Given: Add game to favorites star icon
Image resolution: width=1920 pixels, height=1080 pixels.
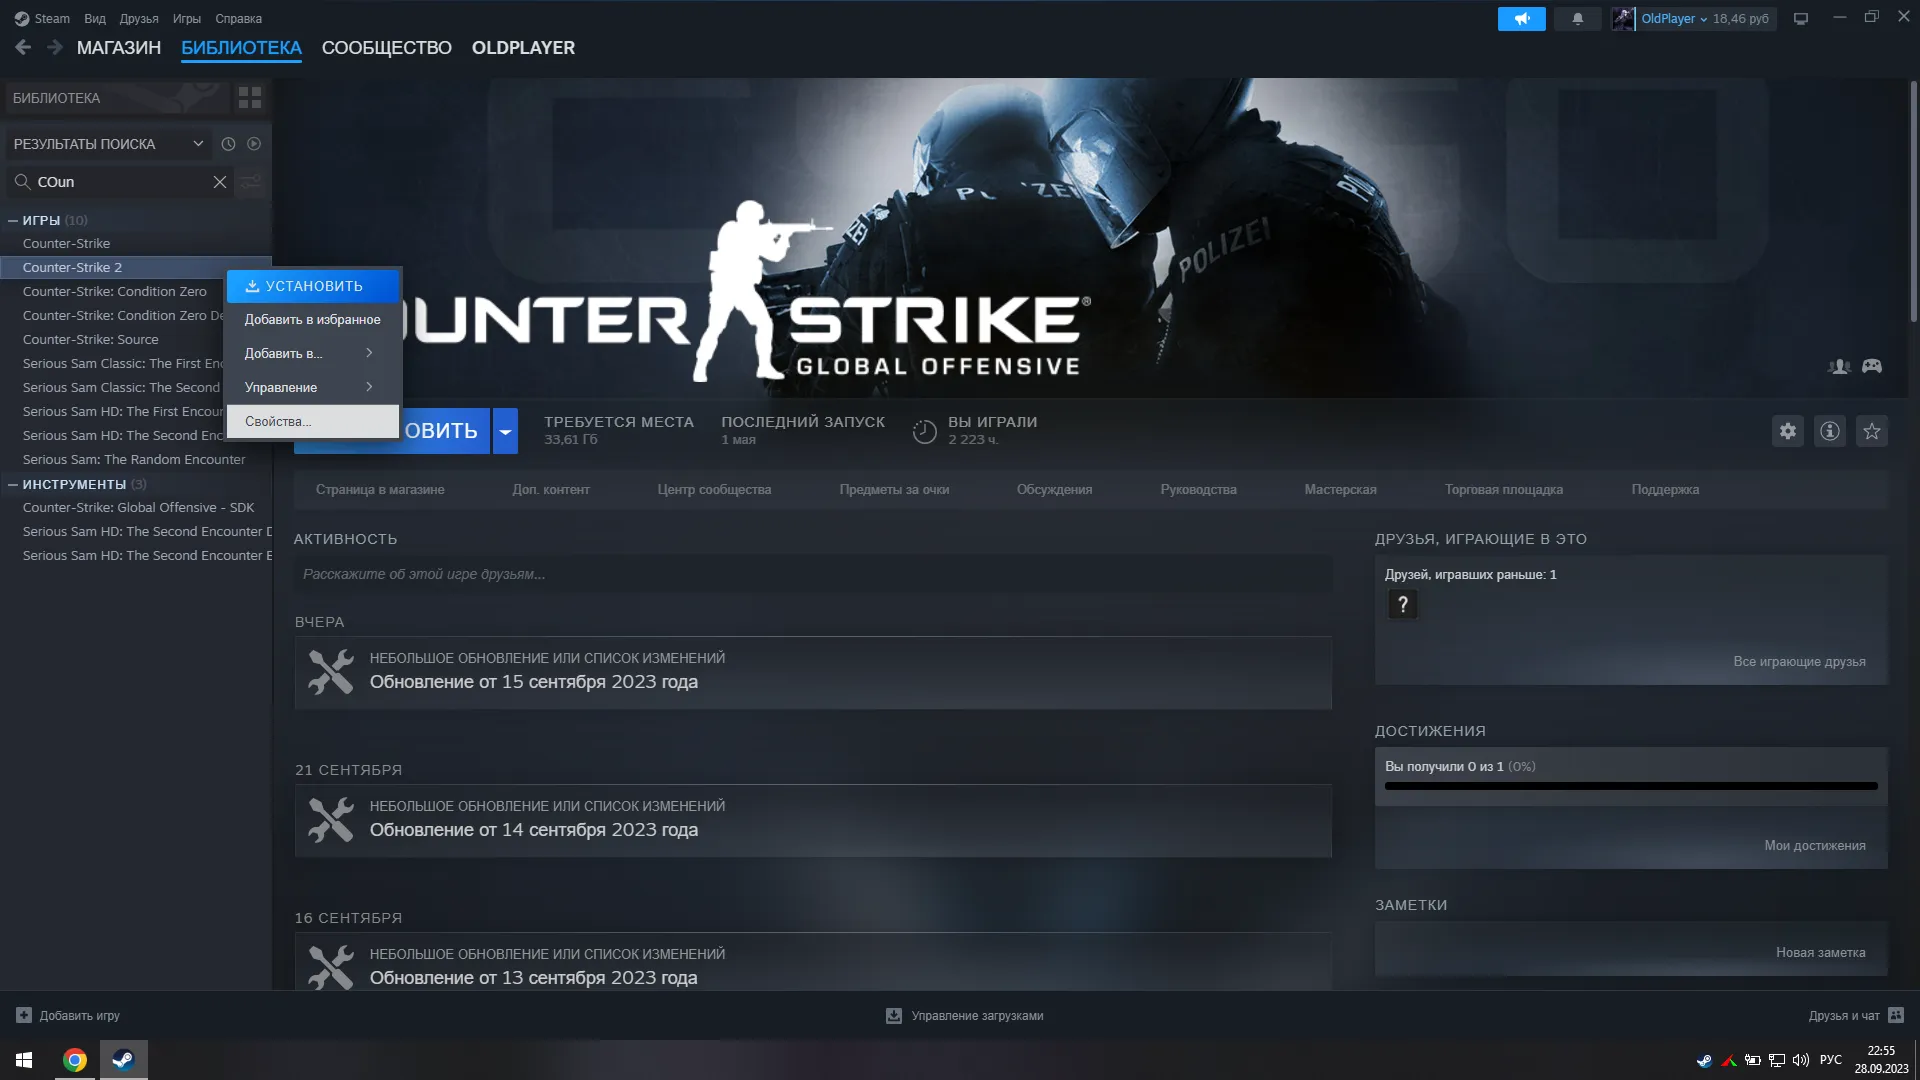Looking at the screenshot, I should pyautogui.click(x=1872, y=431).
